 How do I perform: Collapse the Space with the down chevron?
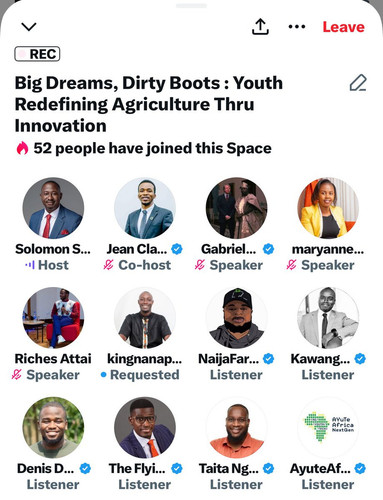point(29,27)
